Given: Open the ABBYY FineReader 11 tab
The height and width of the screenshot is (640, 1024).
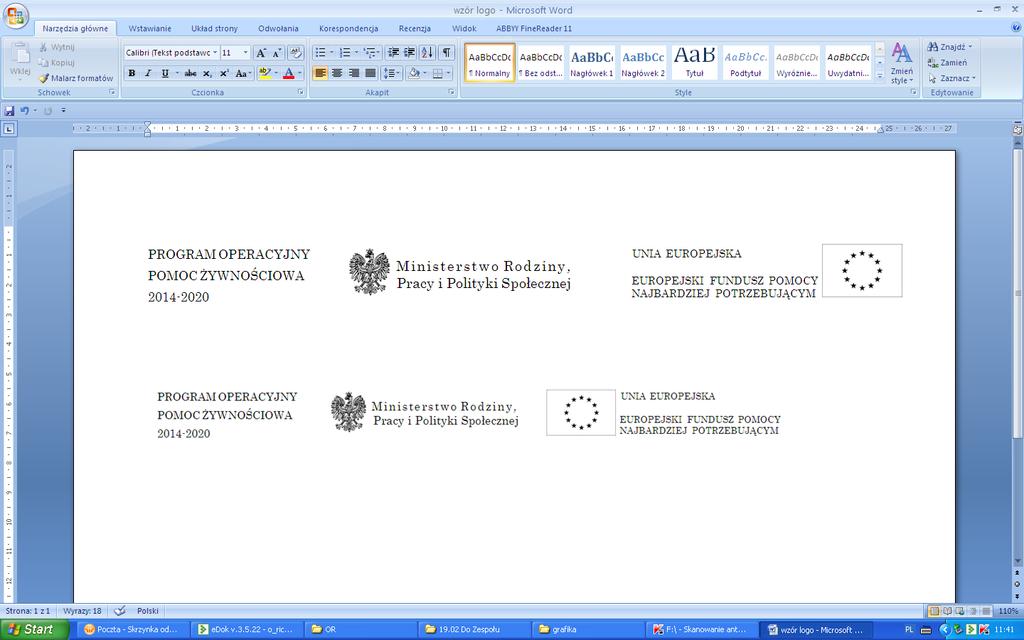Looking at the screenshot, I should tap(534, 29).
